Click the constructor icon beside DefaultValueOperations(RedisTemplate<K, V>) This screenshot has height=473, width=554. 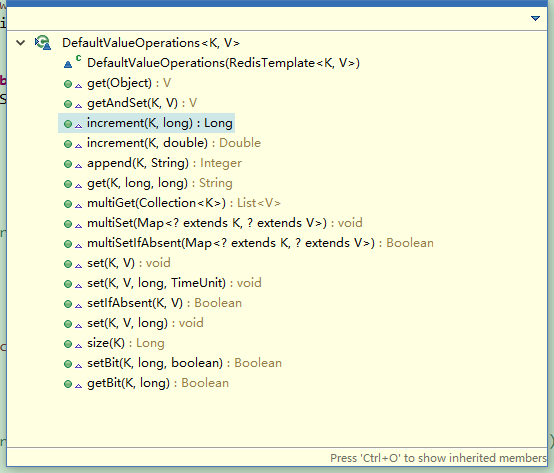click(x=72, y=63)
